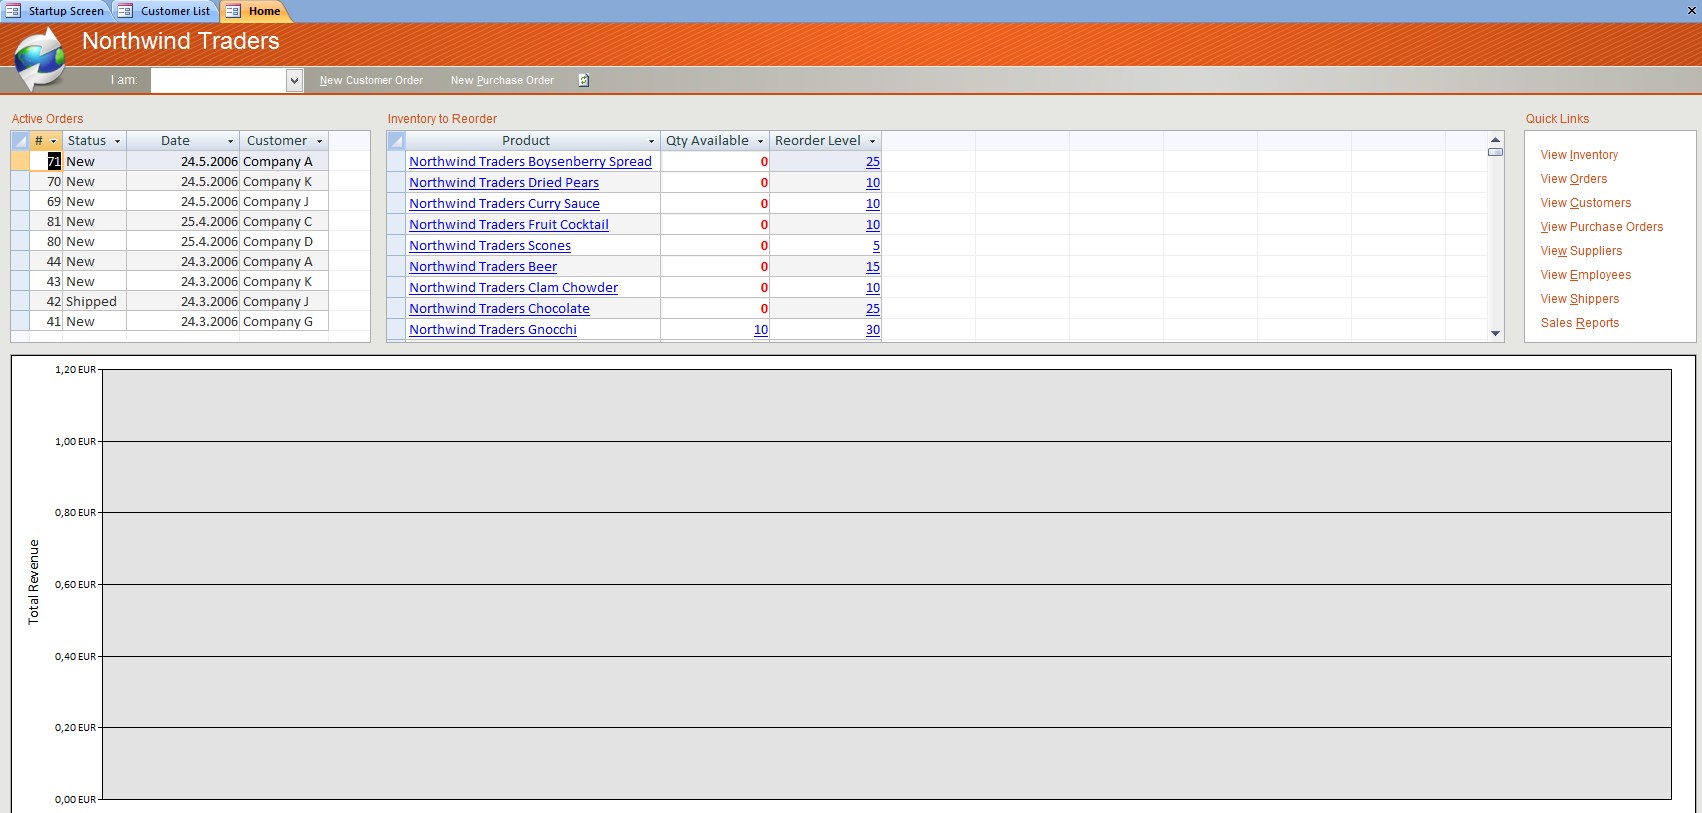Close the tabbed document with the X

(x=1691, y=11)
